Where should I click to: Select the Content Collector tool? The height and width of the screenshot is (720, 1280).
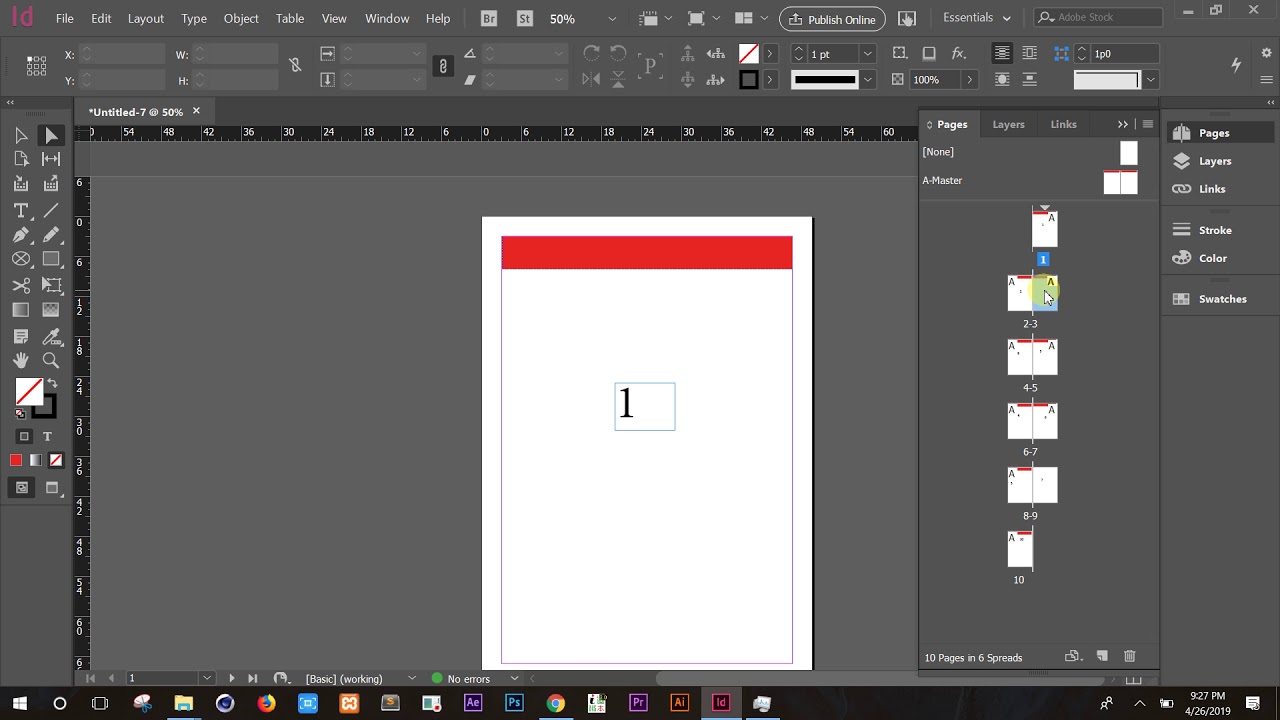(x=21, y=184)
